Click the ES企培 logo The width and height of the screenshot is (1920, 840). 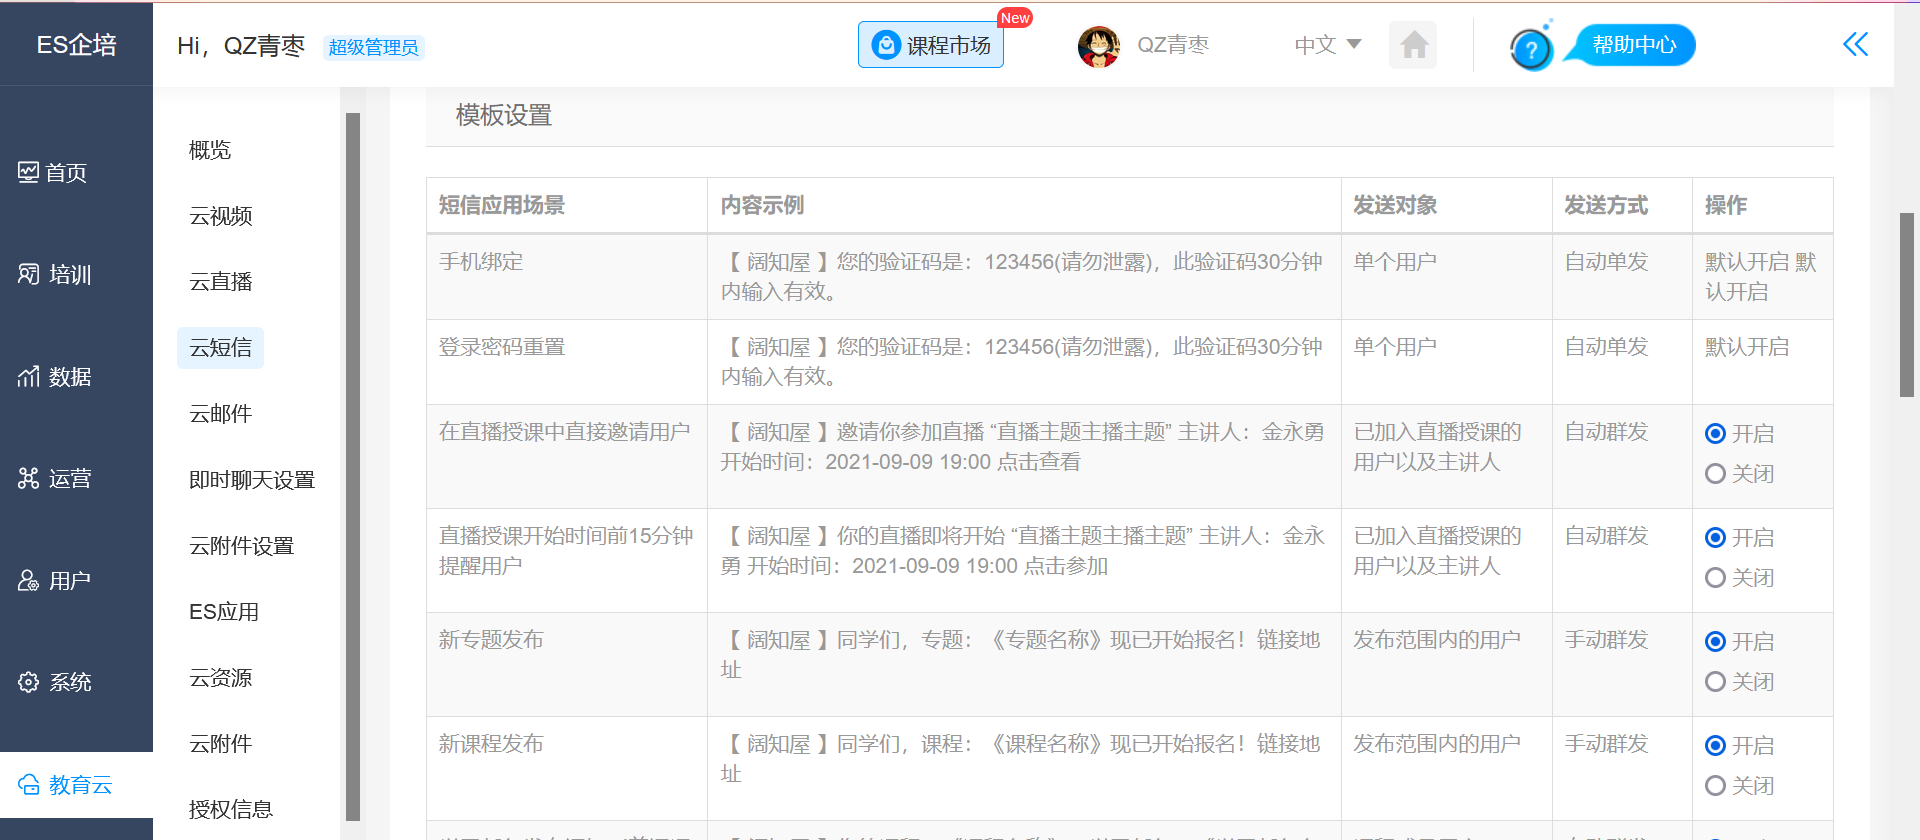(76, 44)
